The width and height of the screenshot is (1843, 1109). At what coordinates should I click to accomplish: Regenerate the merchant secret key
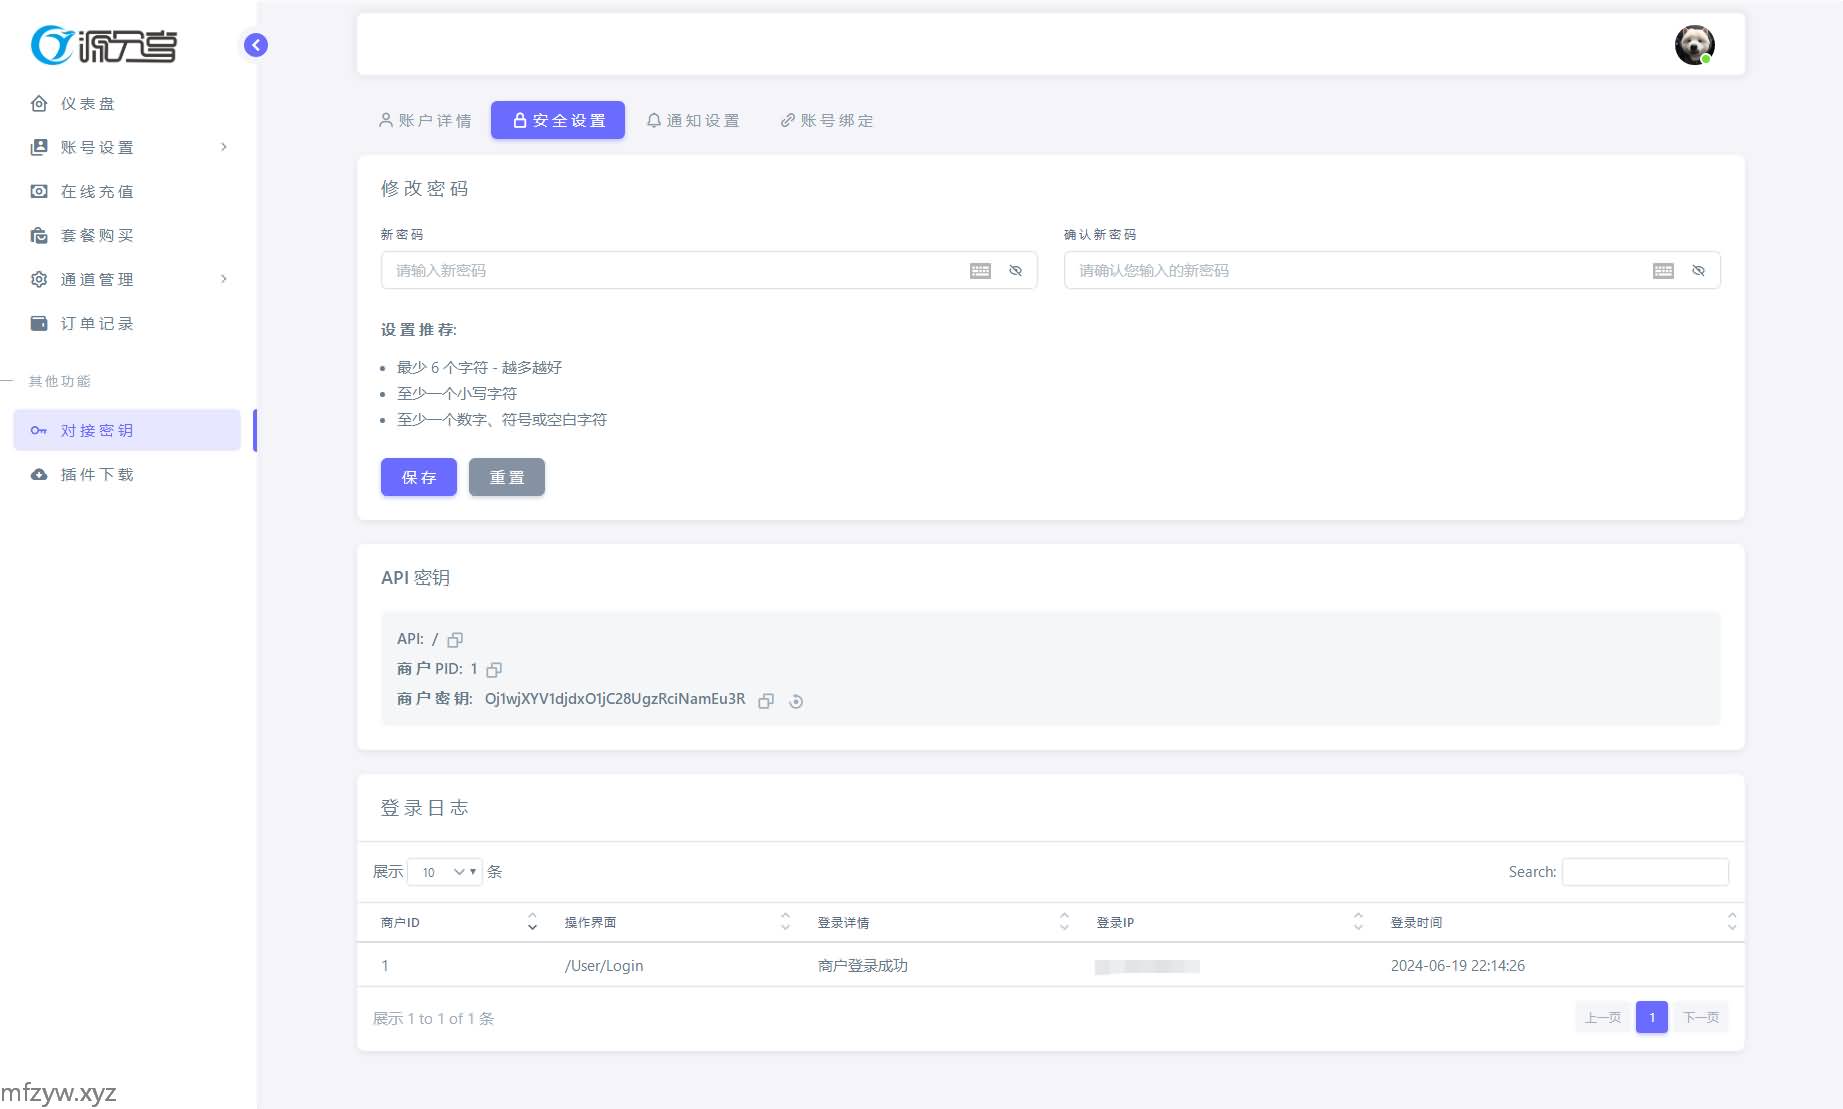coord(796,701)
